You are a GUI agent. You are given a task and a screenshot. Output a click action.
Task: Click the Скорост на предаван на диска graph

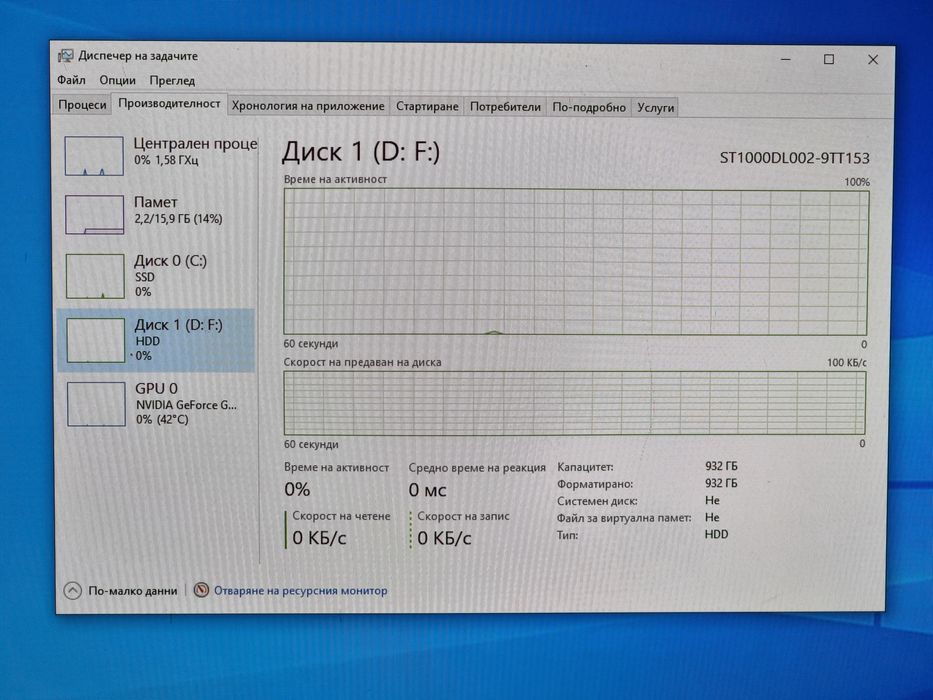[x=575, y=403]
